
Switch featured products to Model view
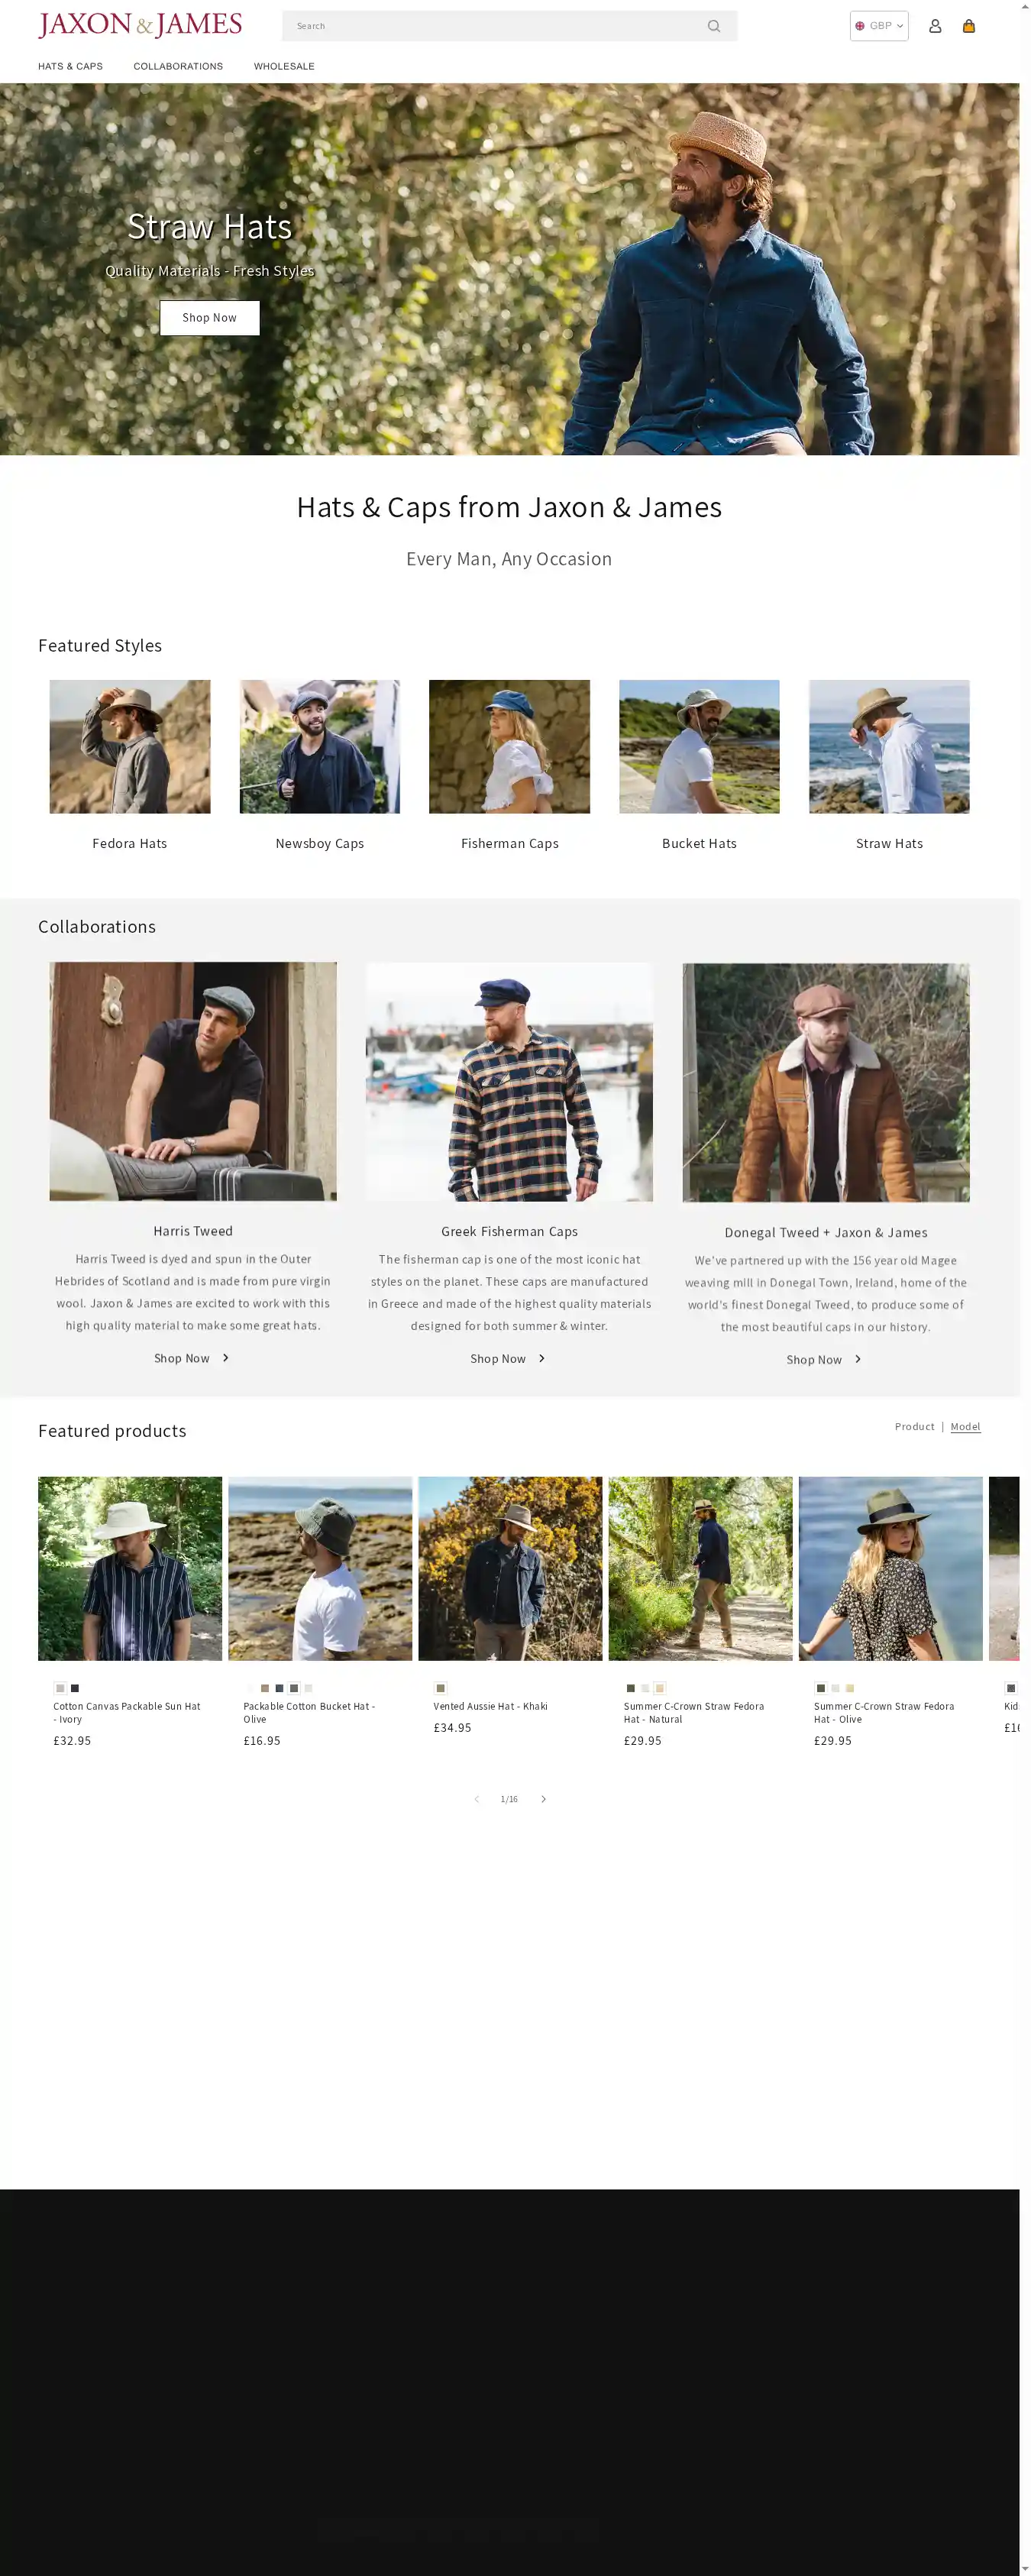coord(965,1426)
